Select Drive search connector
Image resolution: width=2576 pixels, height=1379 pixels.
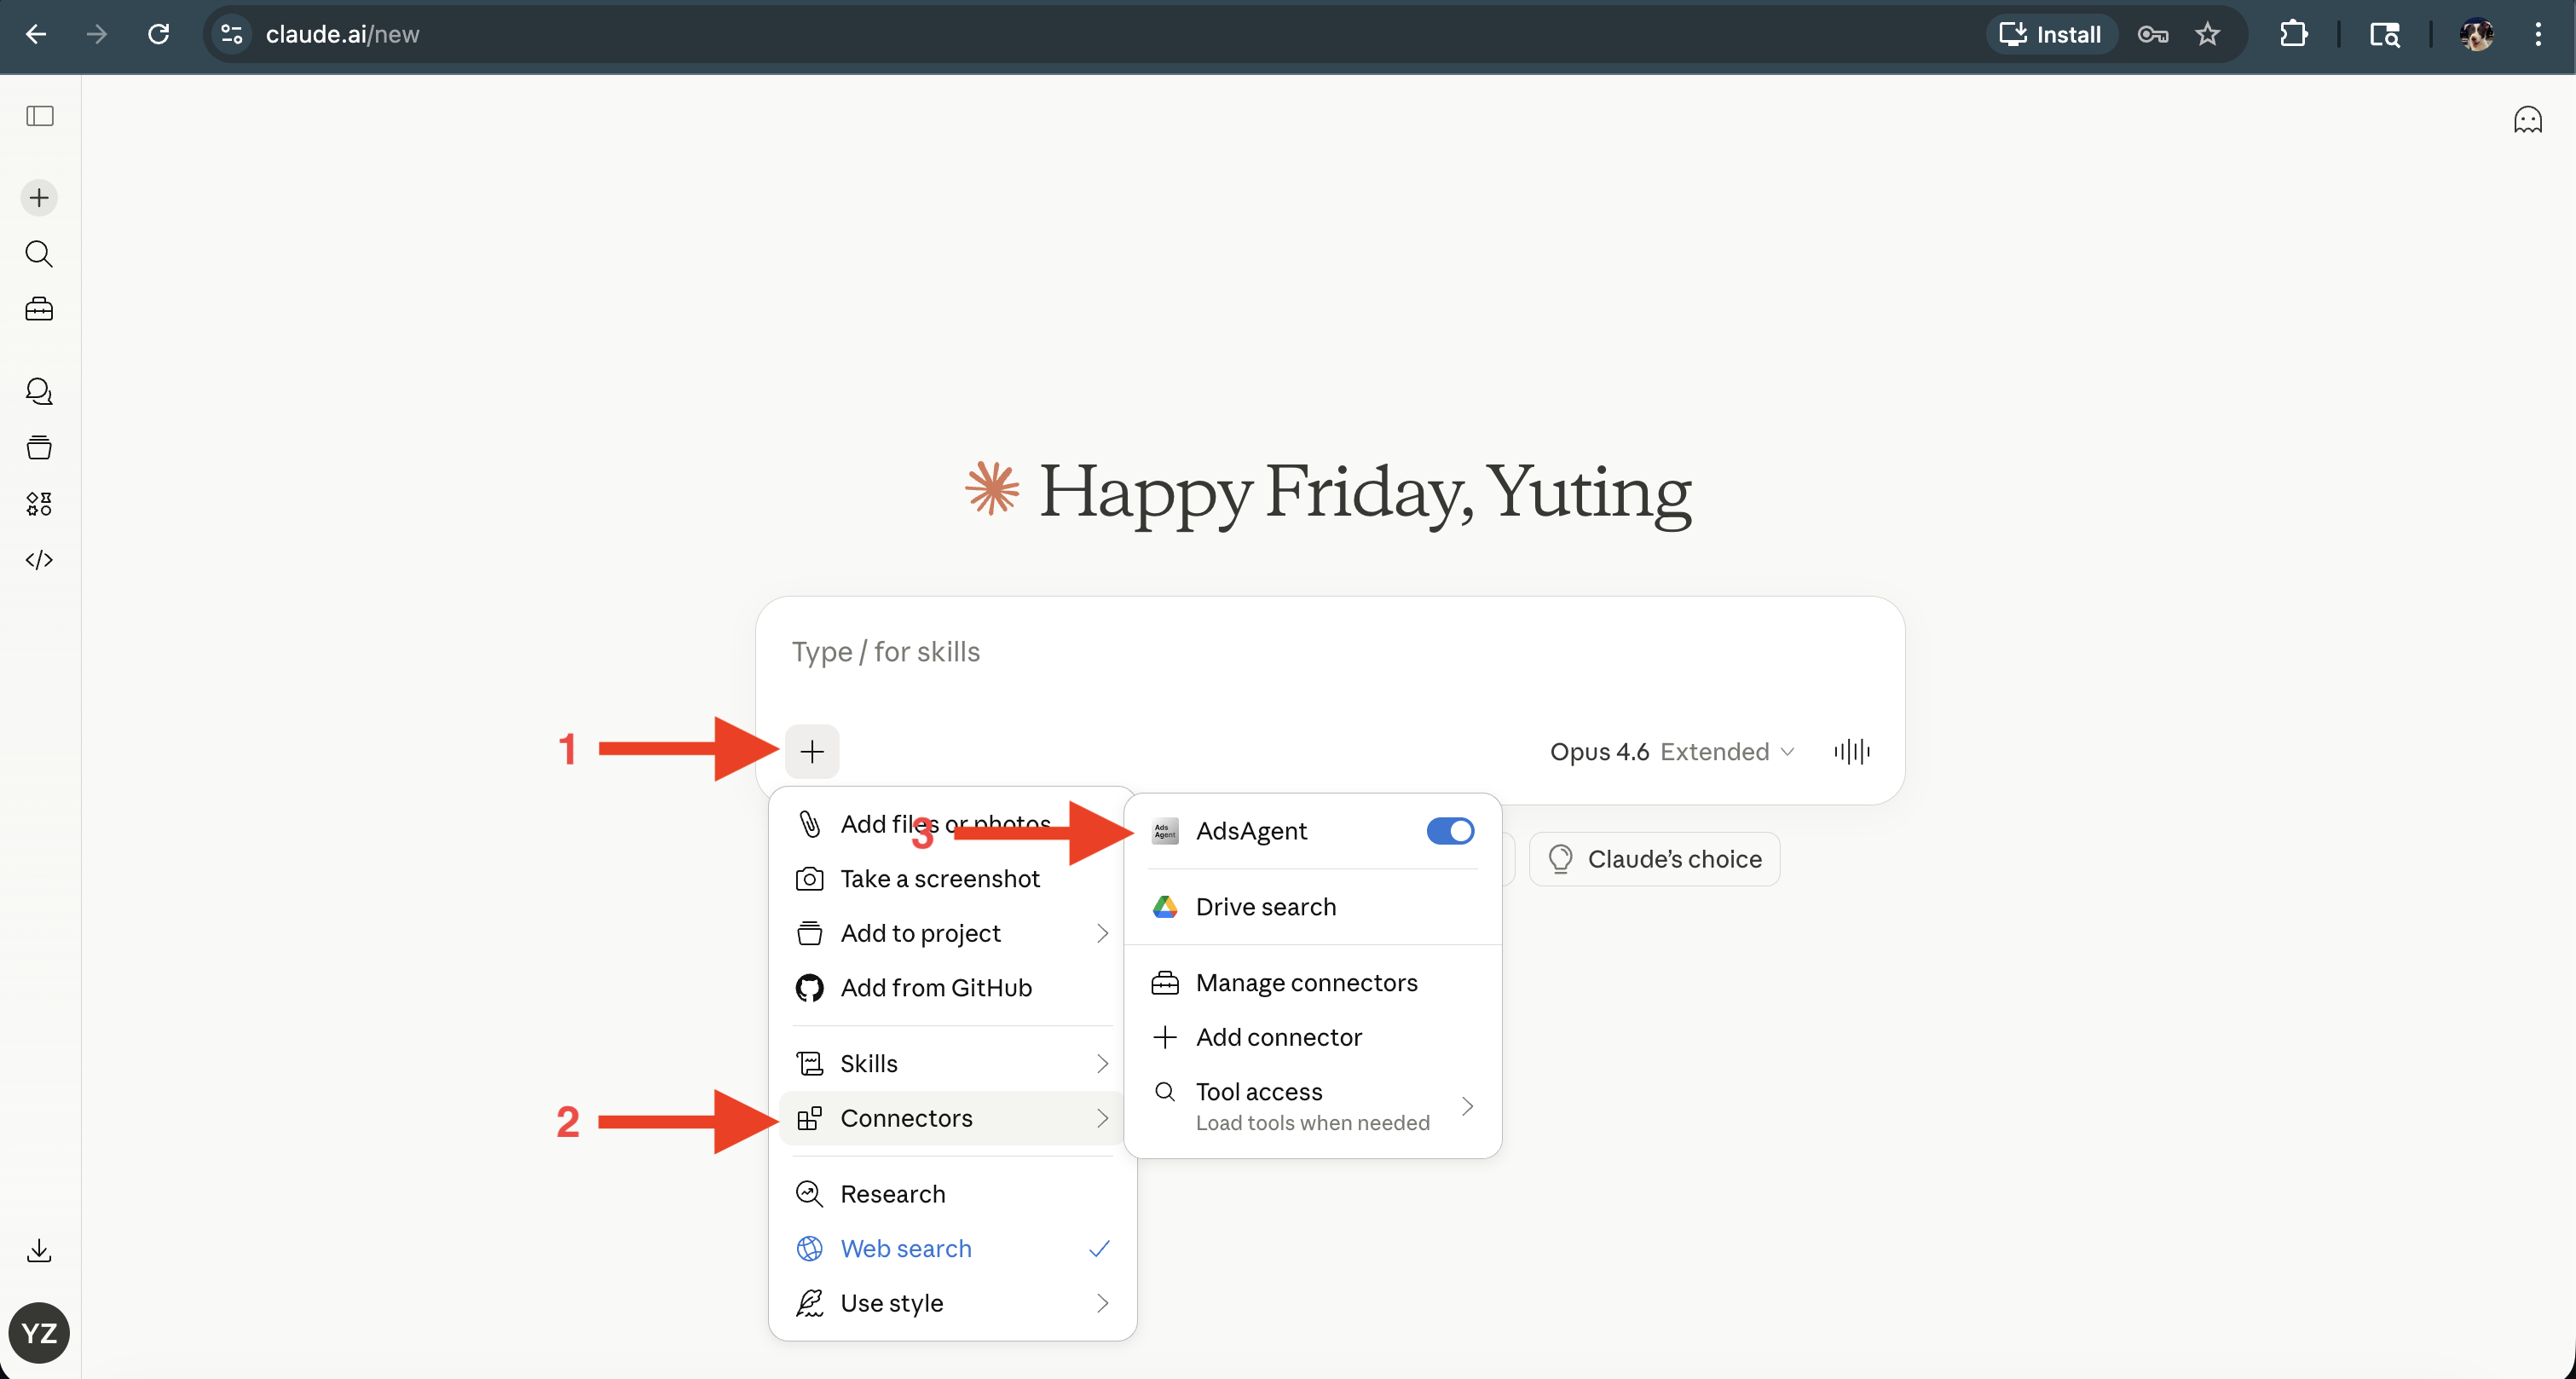point(1265,906)
